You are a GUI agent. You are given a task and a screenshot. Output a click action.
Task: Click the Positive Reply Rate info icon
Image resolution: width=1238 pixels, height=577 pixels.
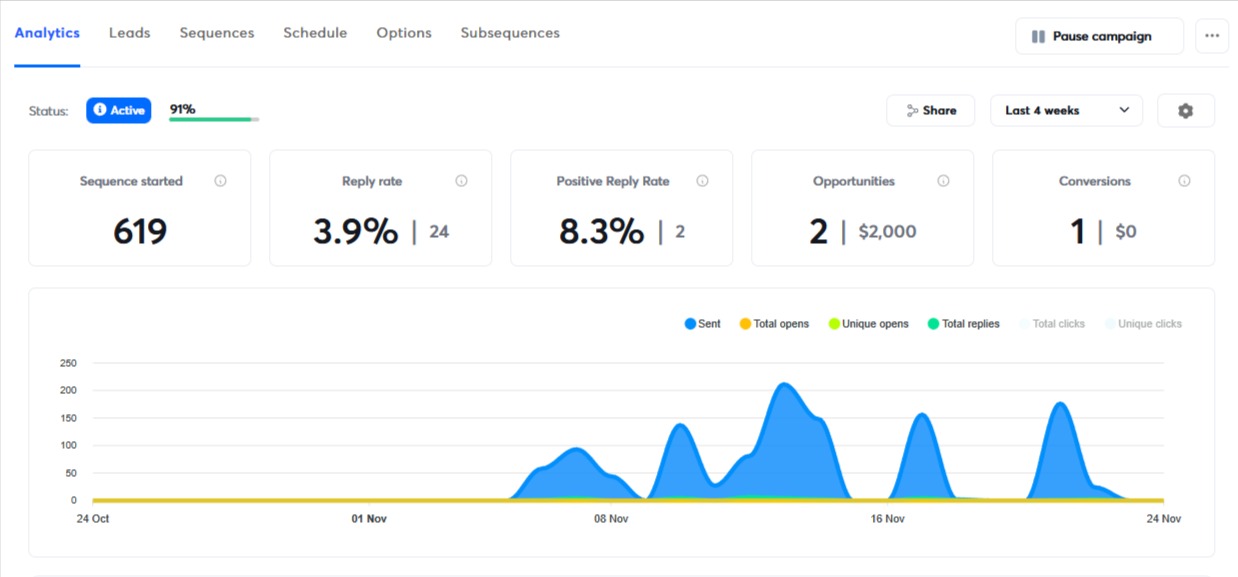(x=703, y=181)
